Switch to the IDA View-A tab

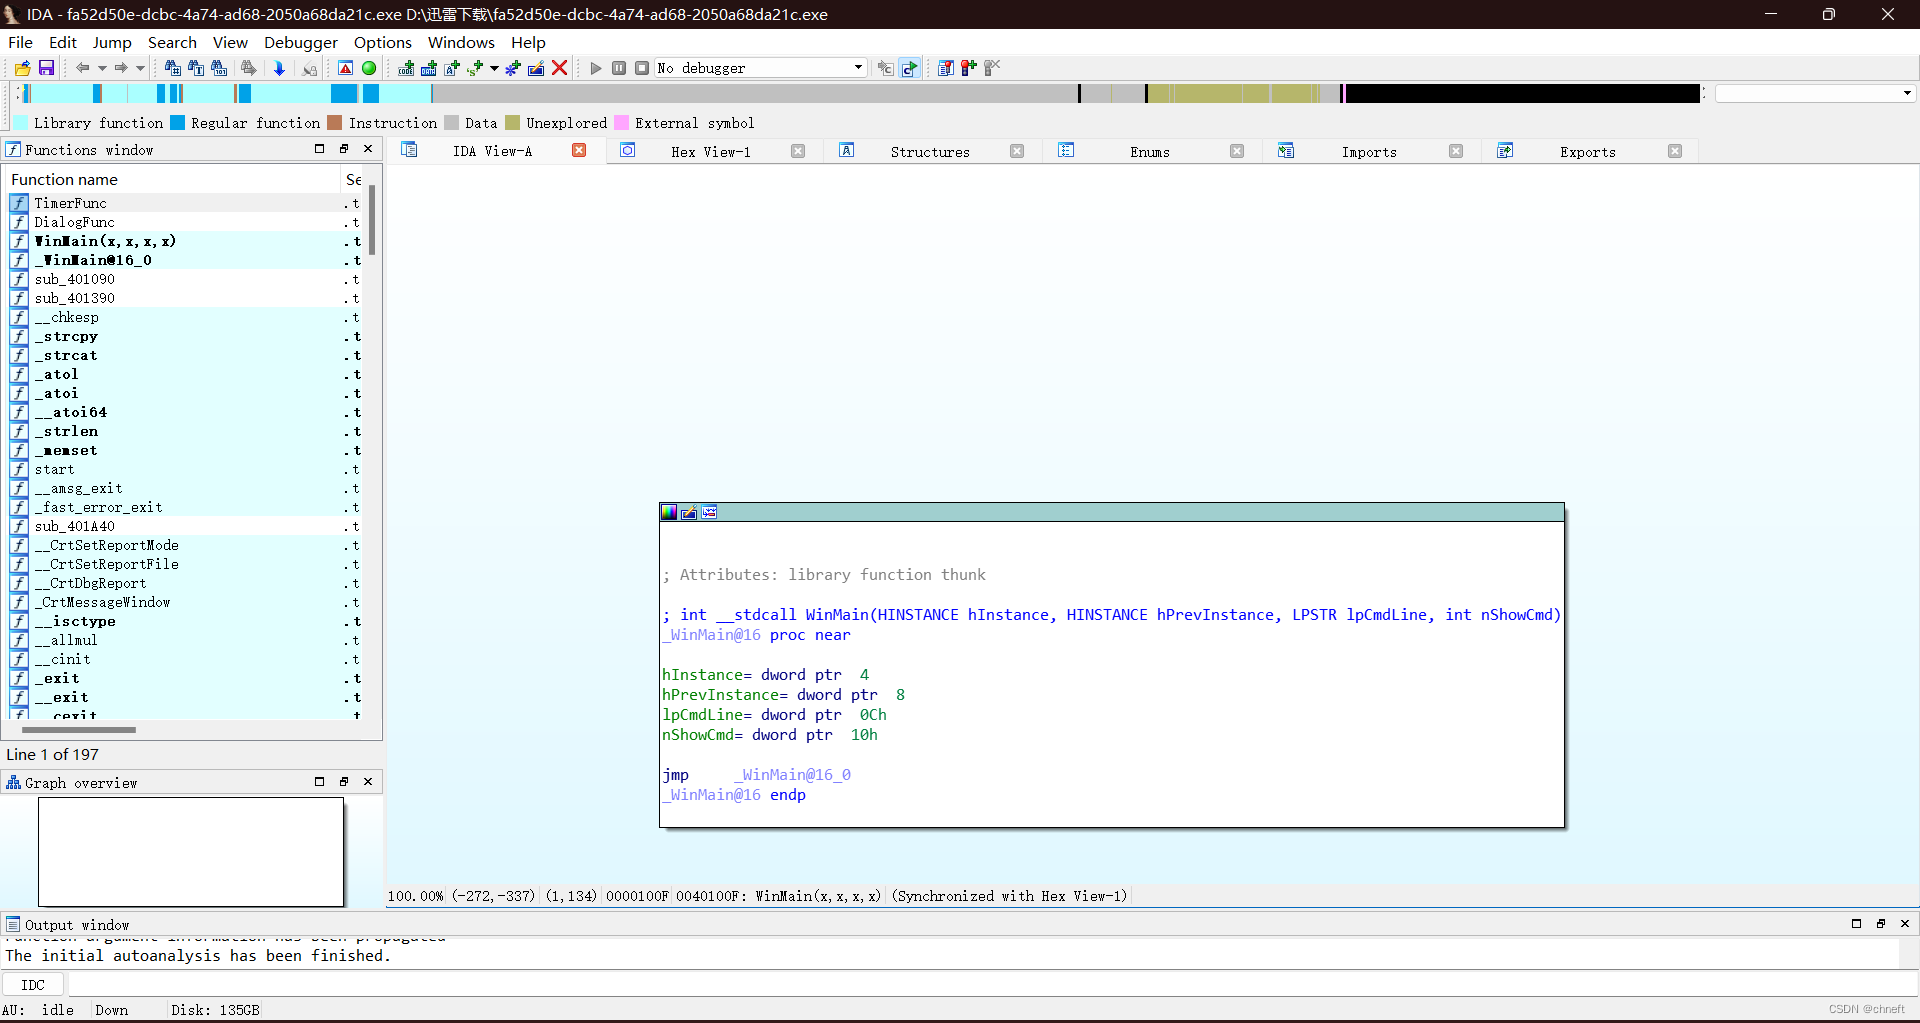click(x=492, y=151)
